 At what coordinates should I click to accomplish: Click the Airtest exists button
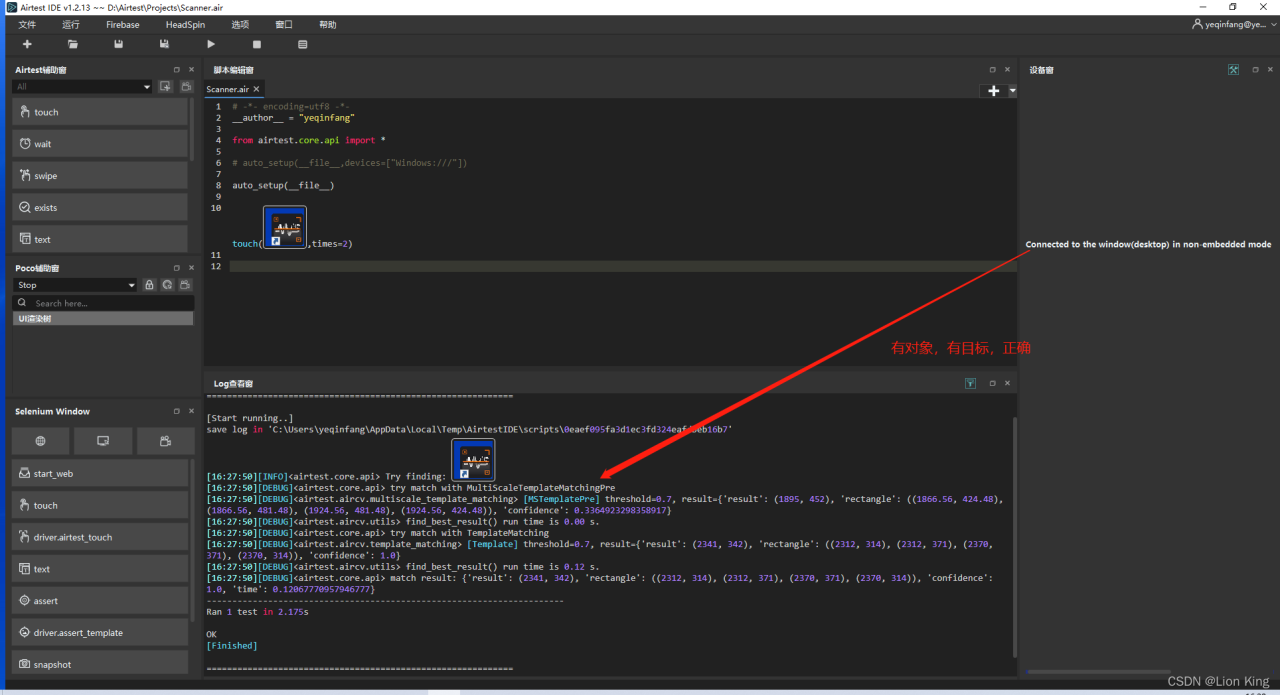(100, 208)
